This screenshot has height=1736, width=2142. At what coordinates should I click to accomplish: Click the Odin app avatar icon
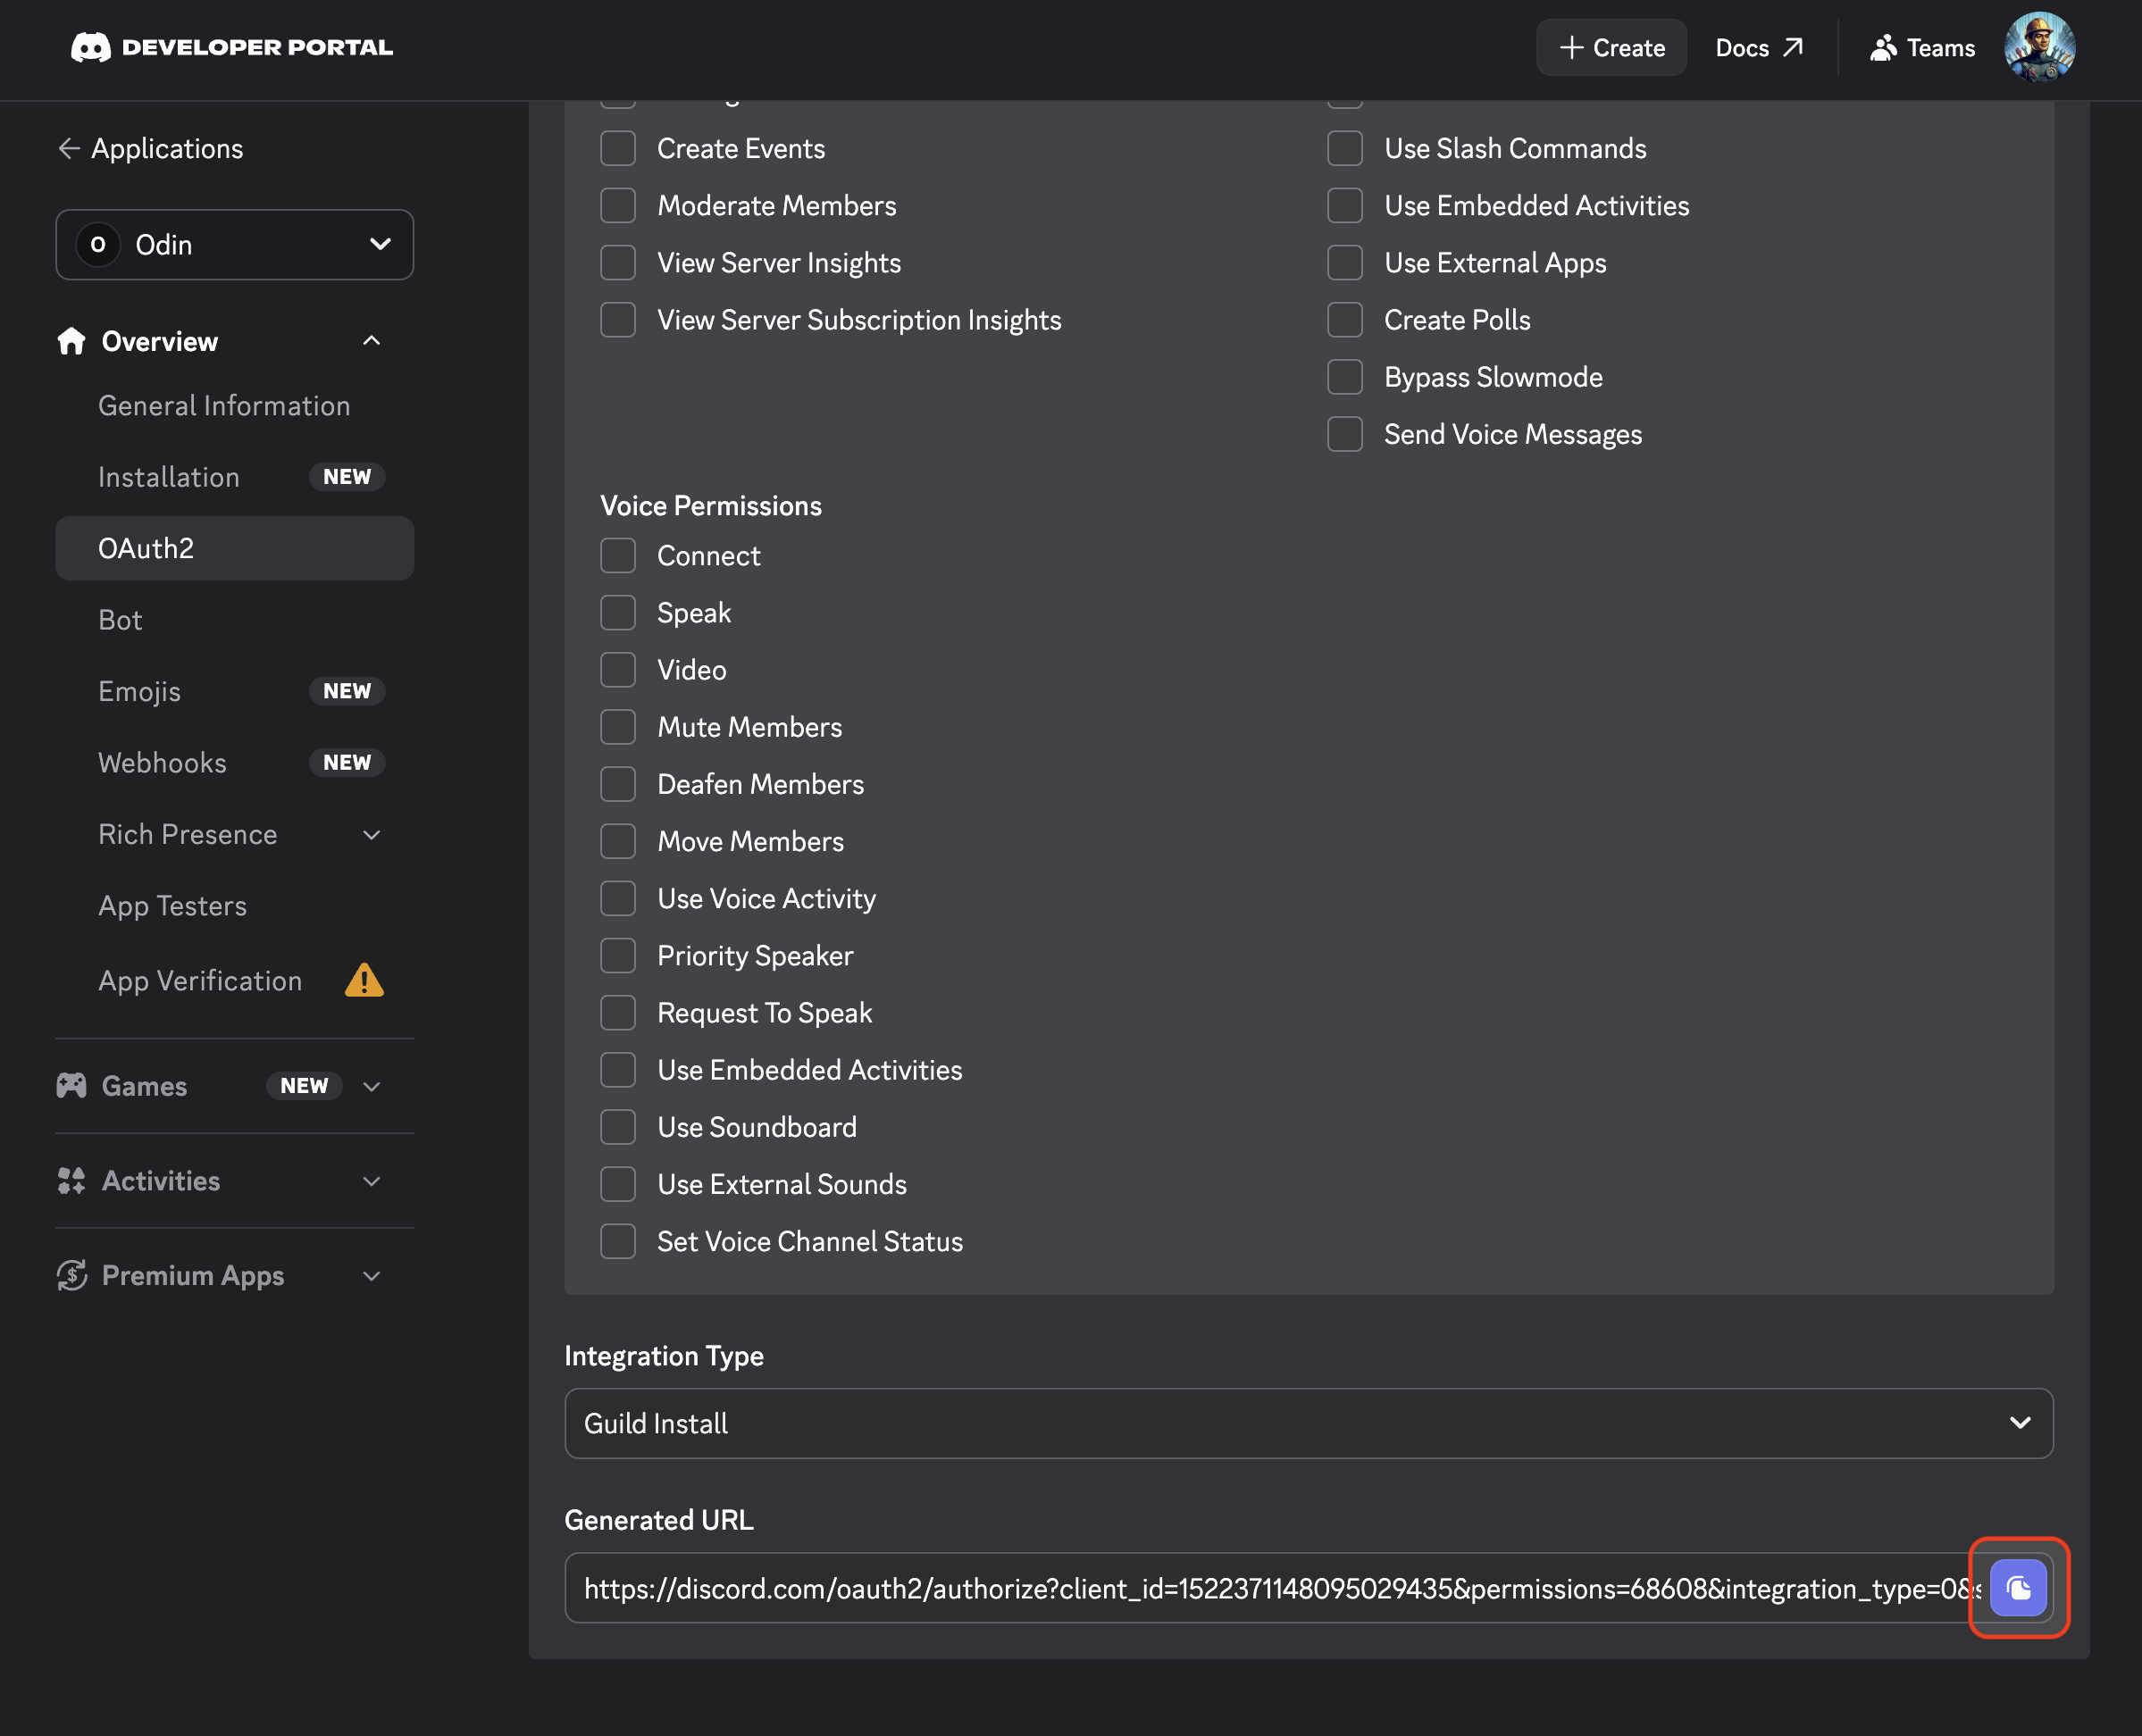[98, 245]
